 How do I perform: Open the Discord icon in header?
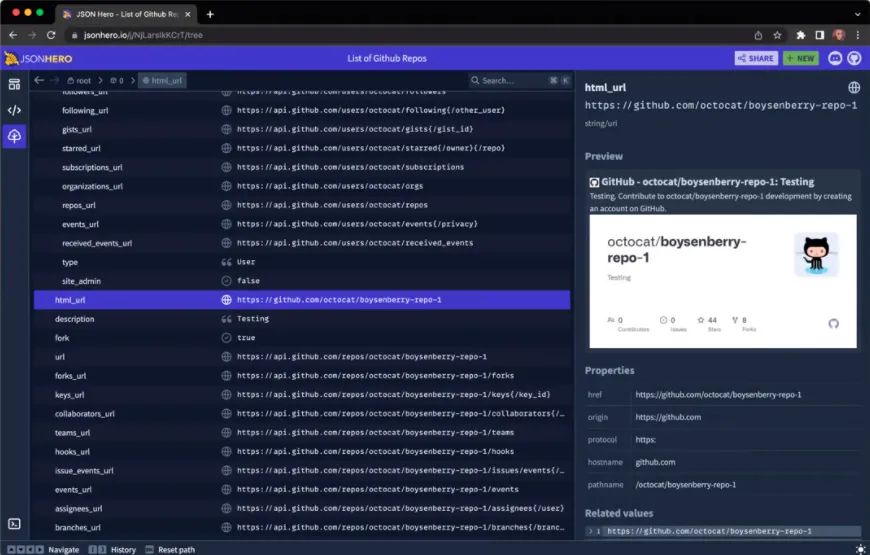pos(834,58)
